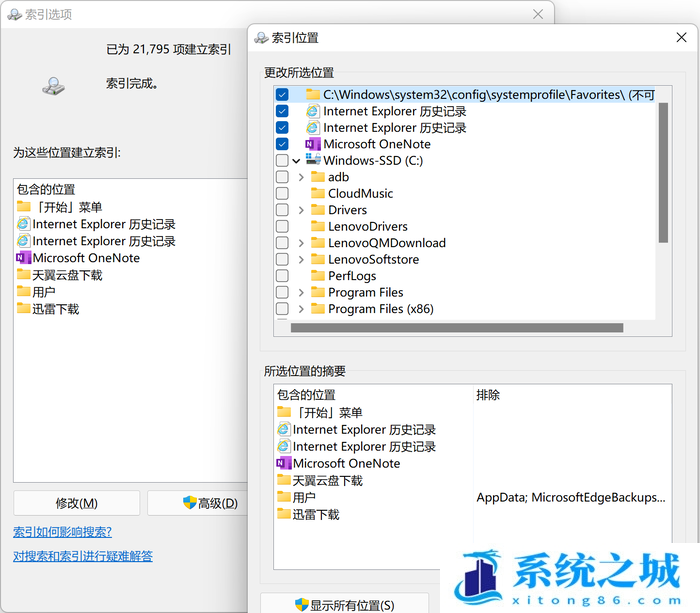This screenshot has width=700, height=613.
Task: Check the Program Files (x86) checkbox
Action: click(282, 309)
